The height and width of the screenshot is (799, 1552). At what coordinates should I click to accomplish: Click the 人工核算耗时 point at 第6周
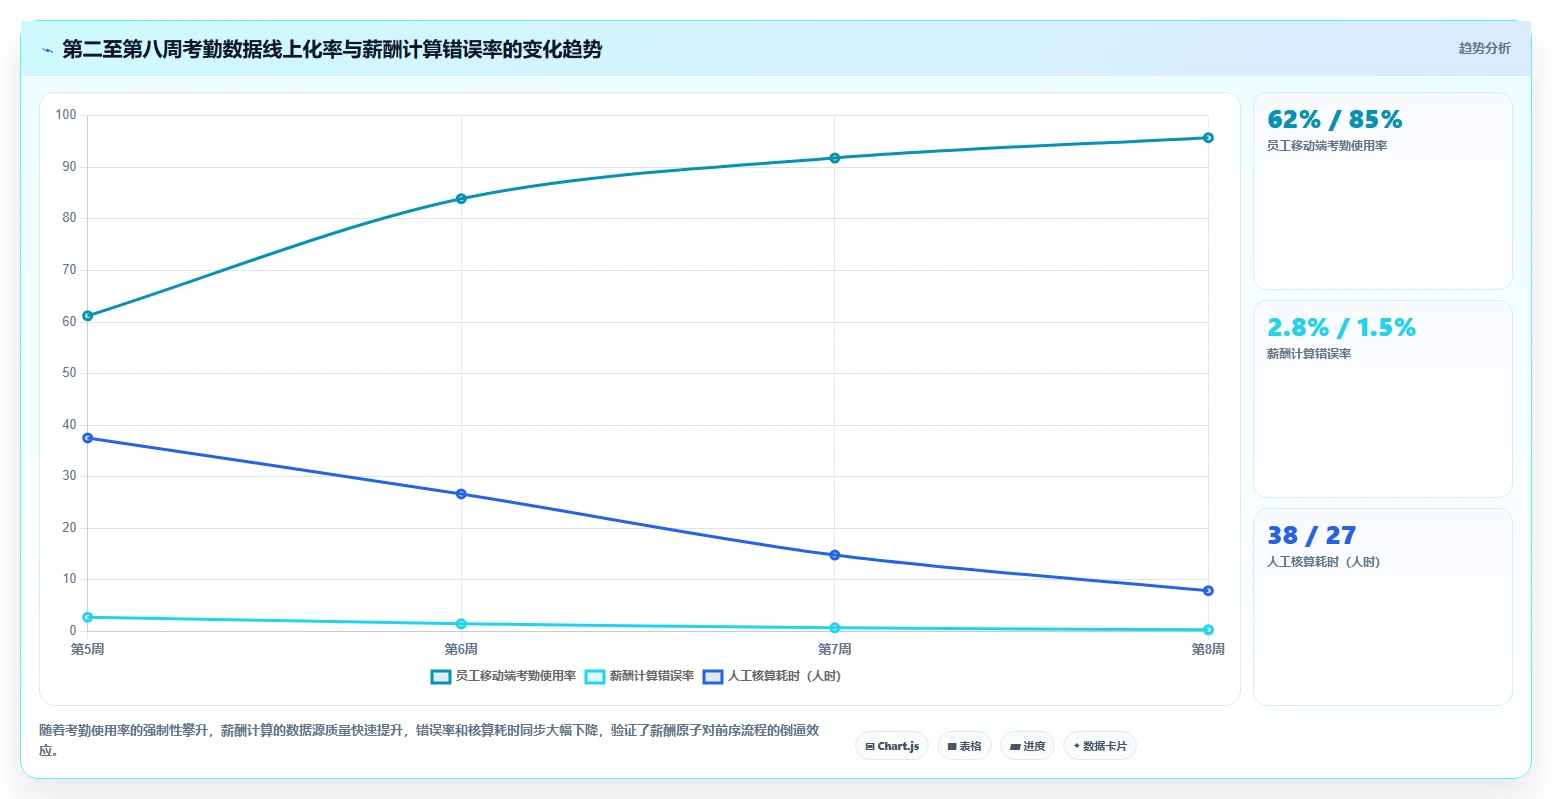(461, 494)
